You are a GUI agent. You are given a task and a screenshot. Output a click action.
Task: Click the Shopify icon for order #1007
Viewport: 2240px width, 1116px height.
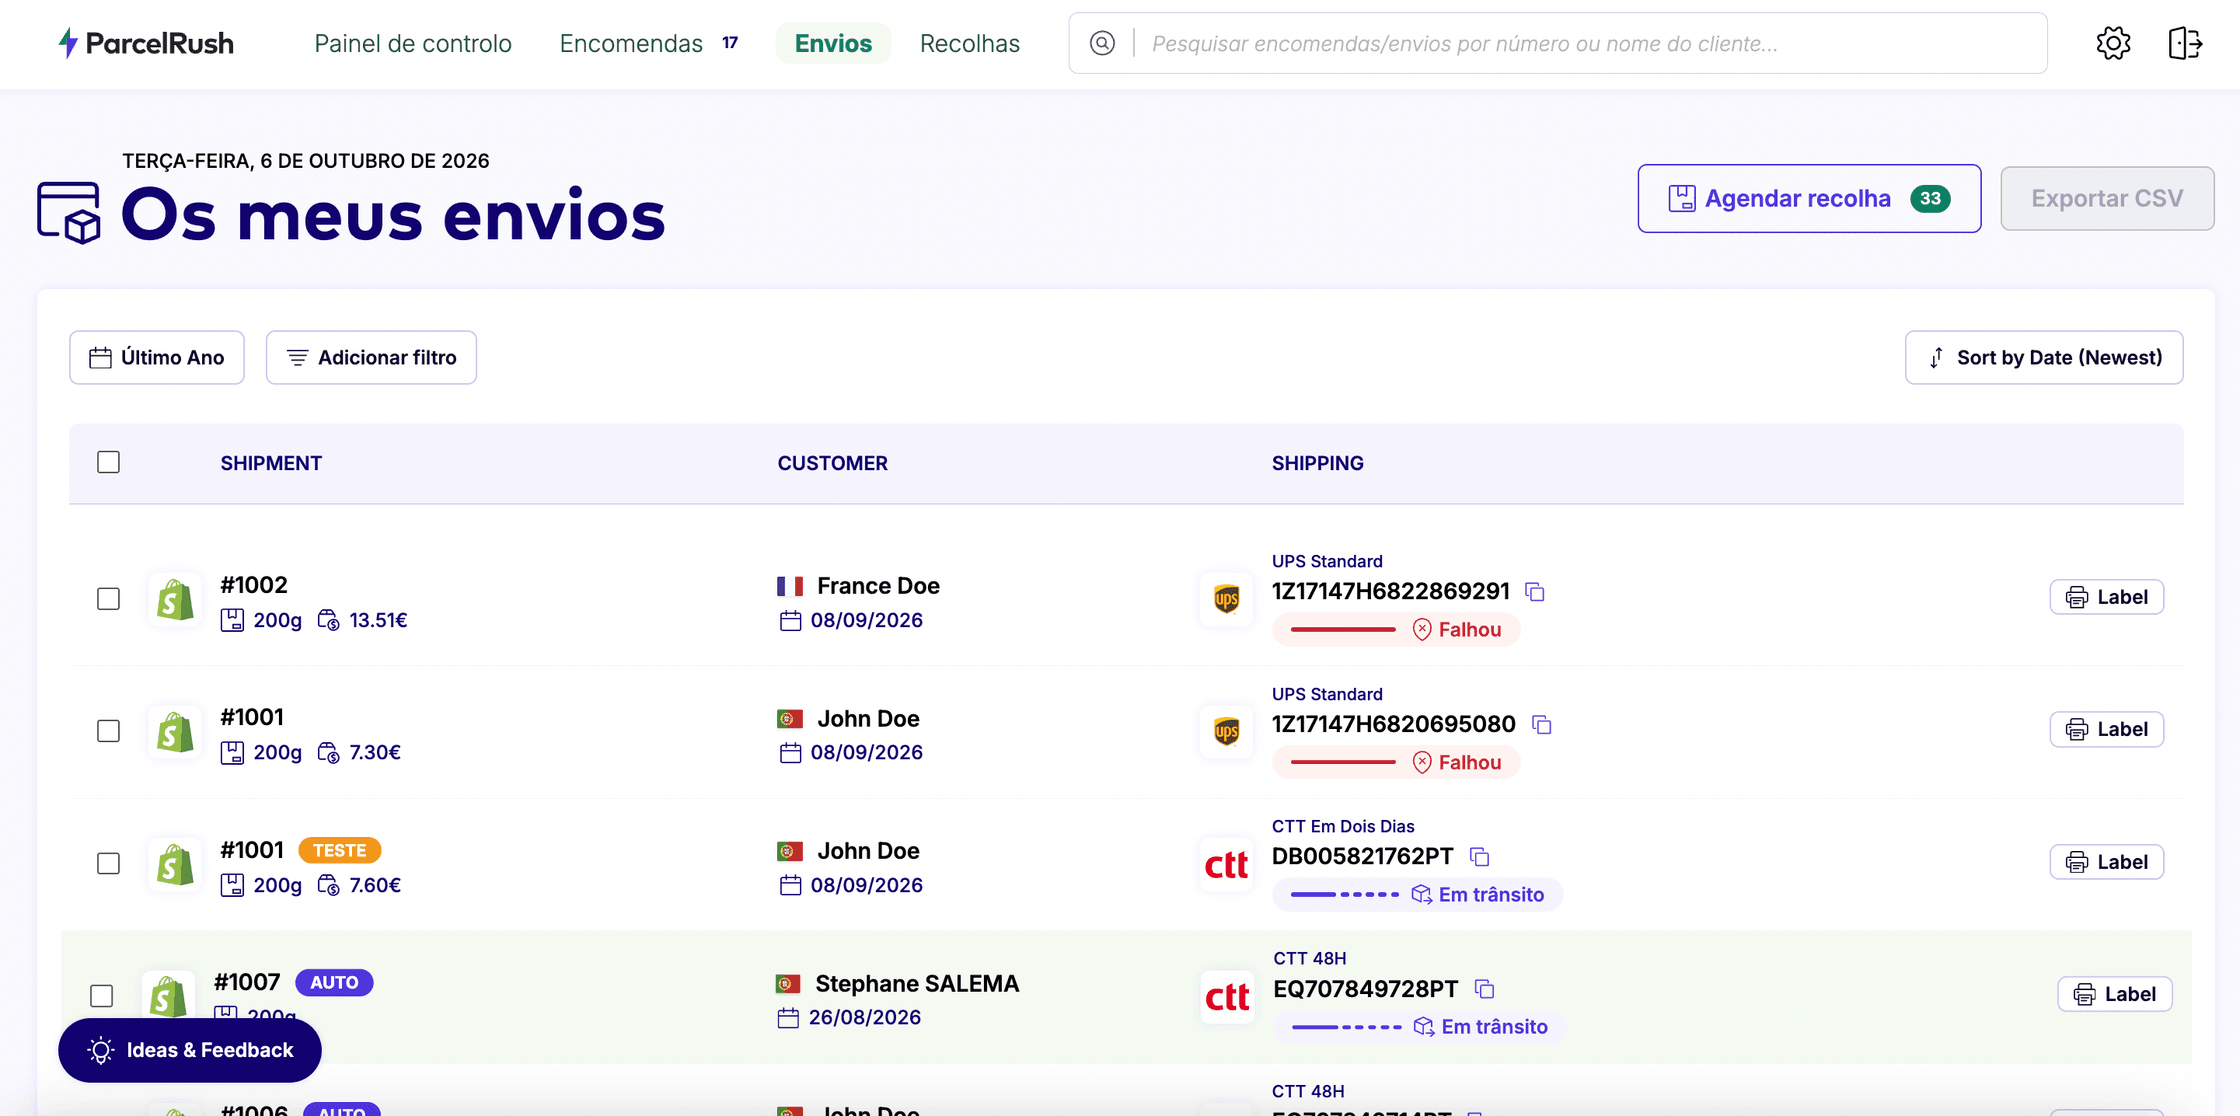[168, 996]
